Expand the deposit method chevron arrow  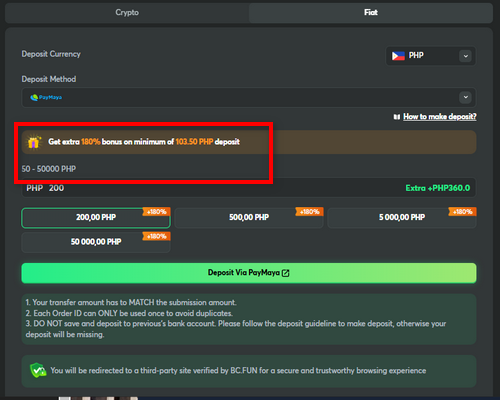[x=466, y=97]
